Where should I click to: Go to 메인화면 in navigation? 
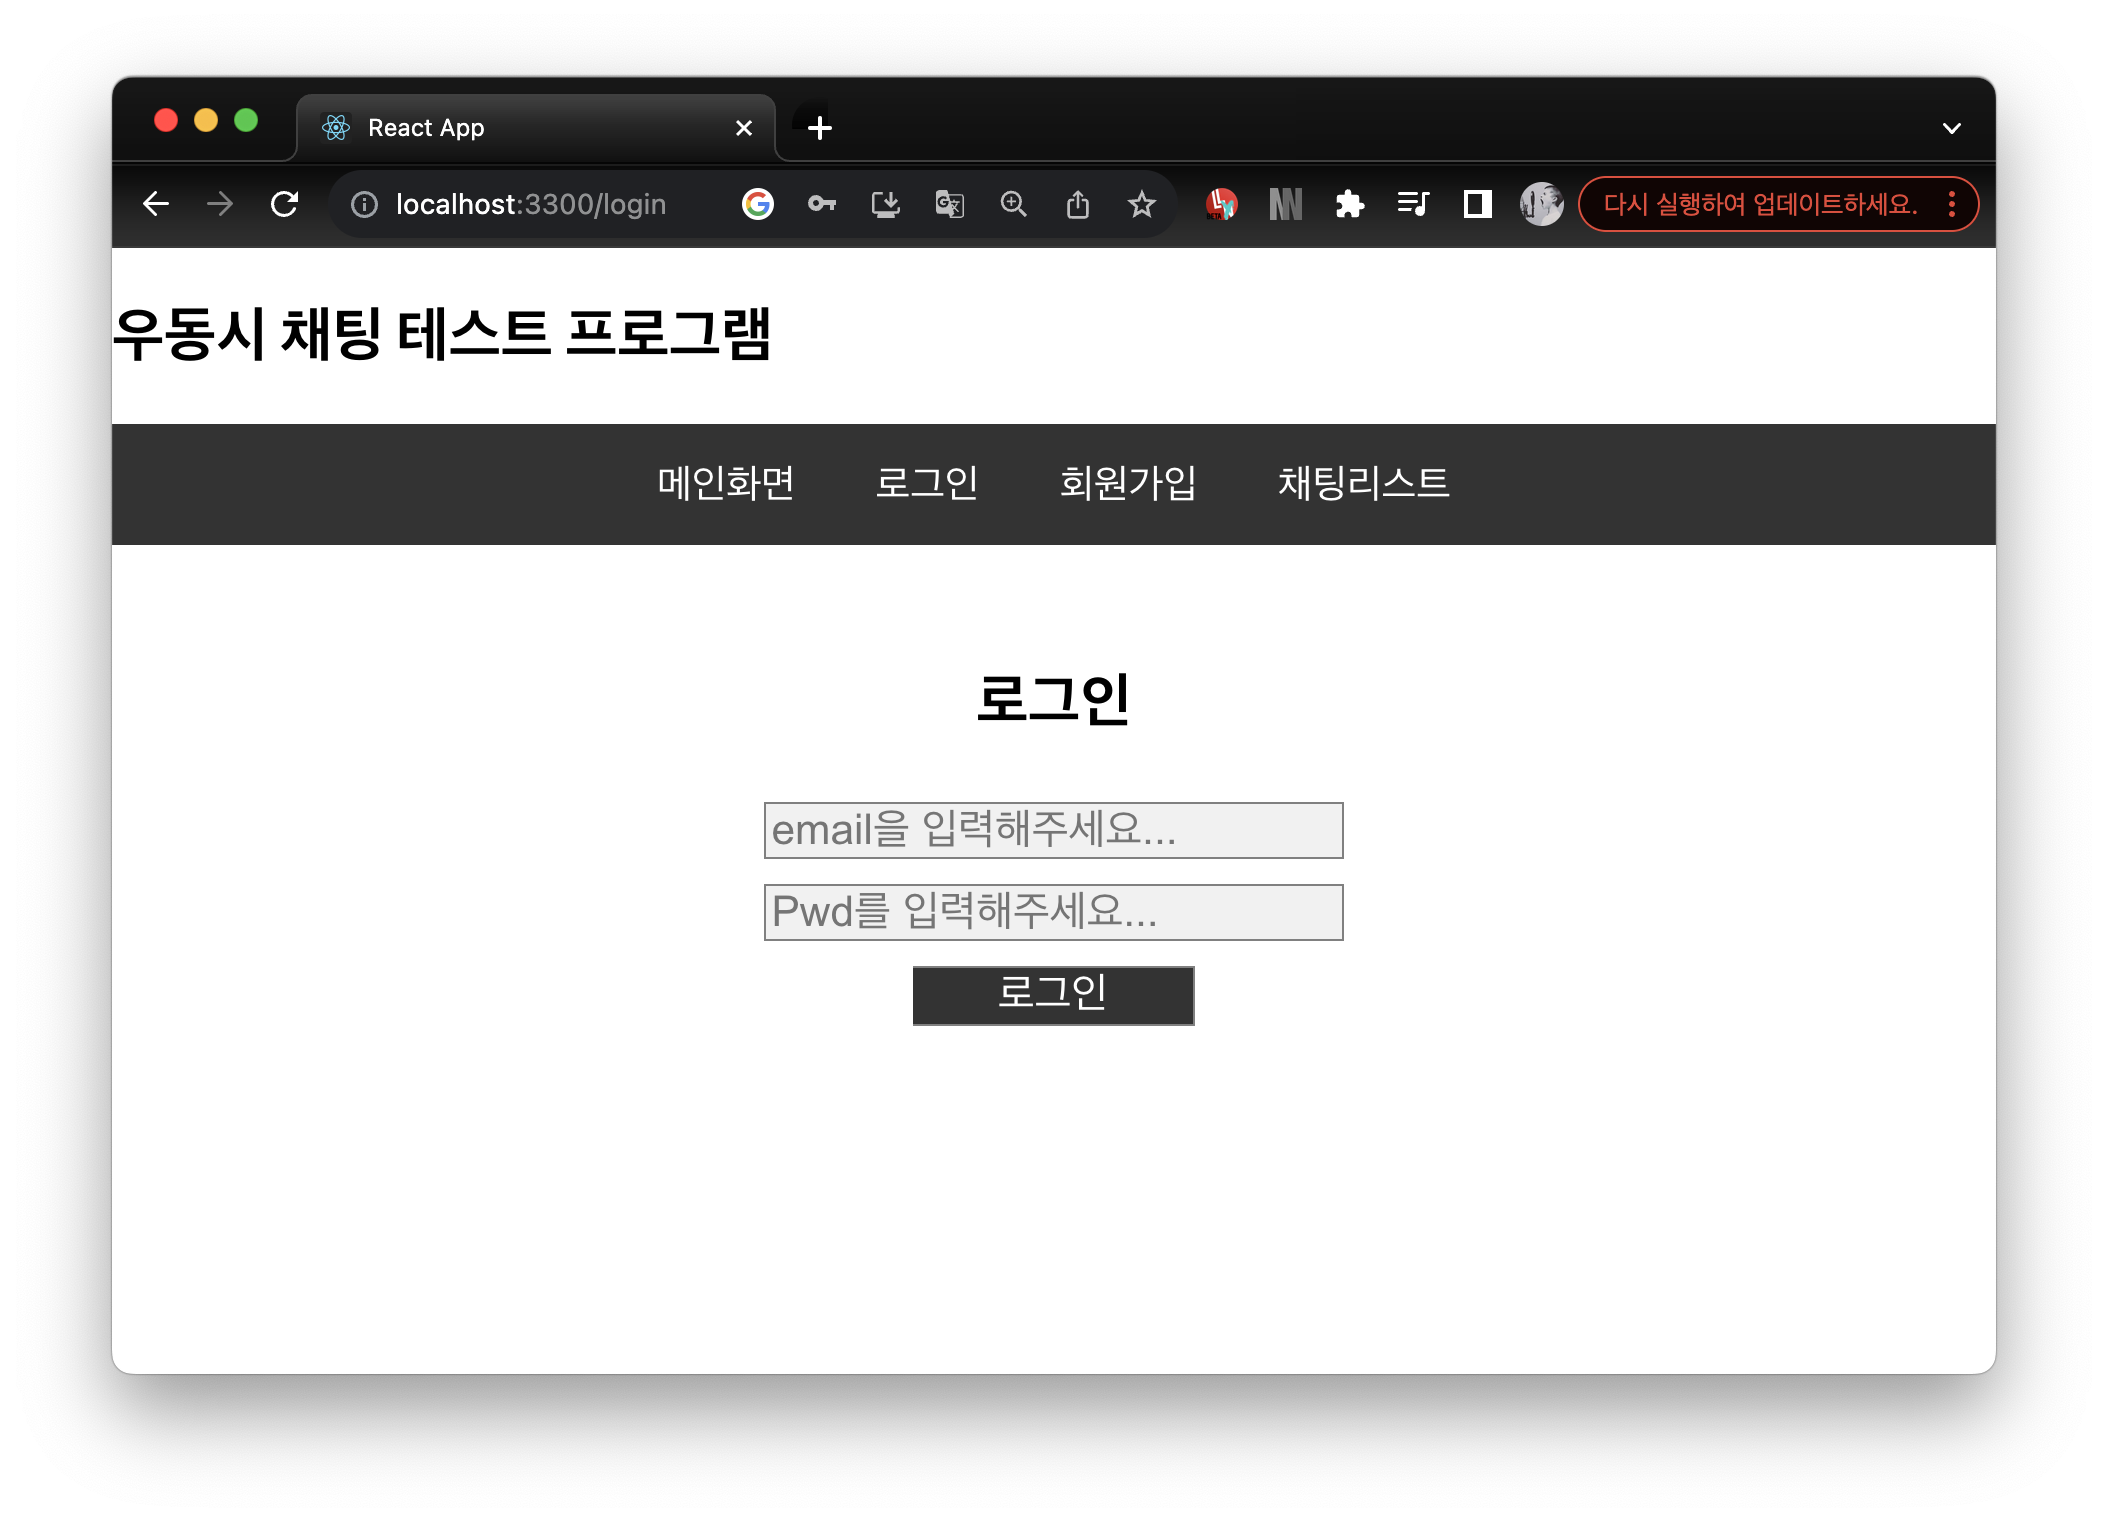point(726,483)
